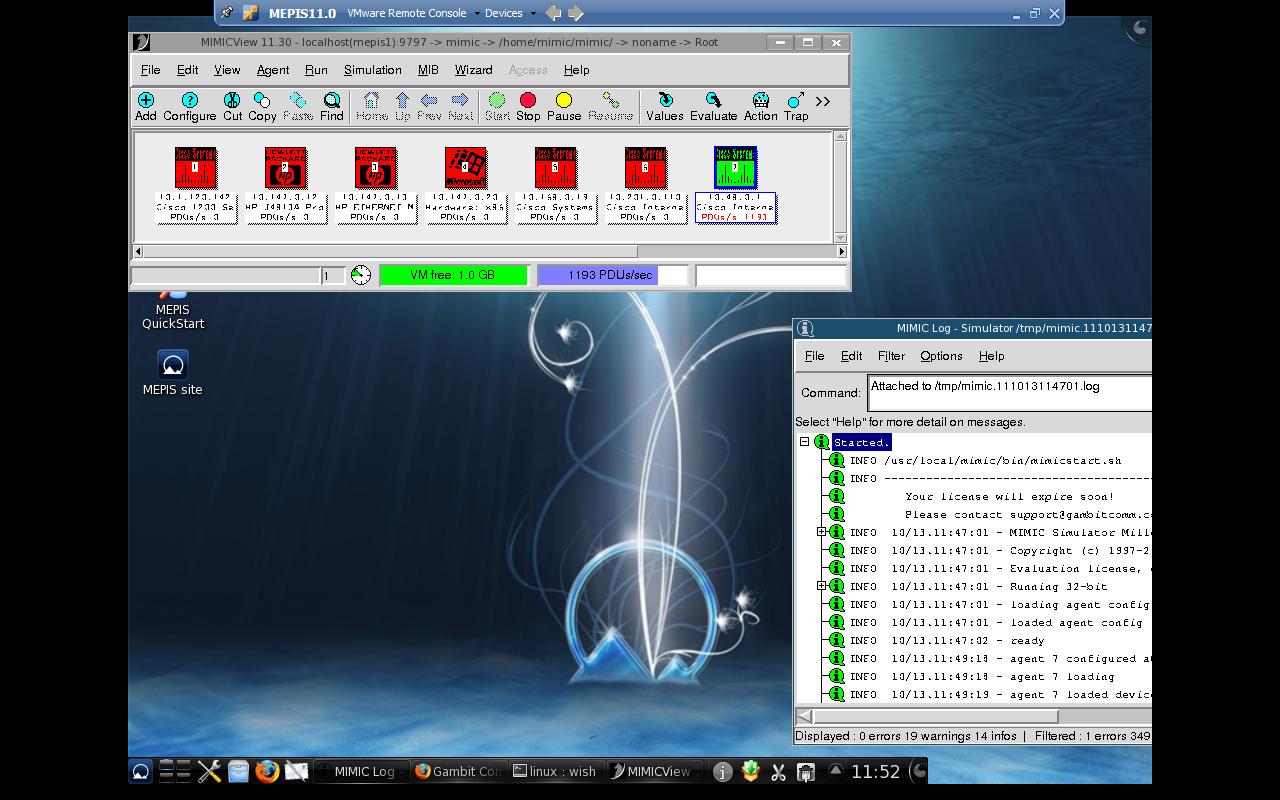The width and height of the screenshot is (1280, 800).
Task: Open the Help menu in MIMICView
Action: click(x=576, y=70)
